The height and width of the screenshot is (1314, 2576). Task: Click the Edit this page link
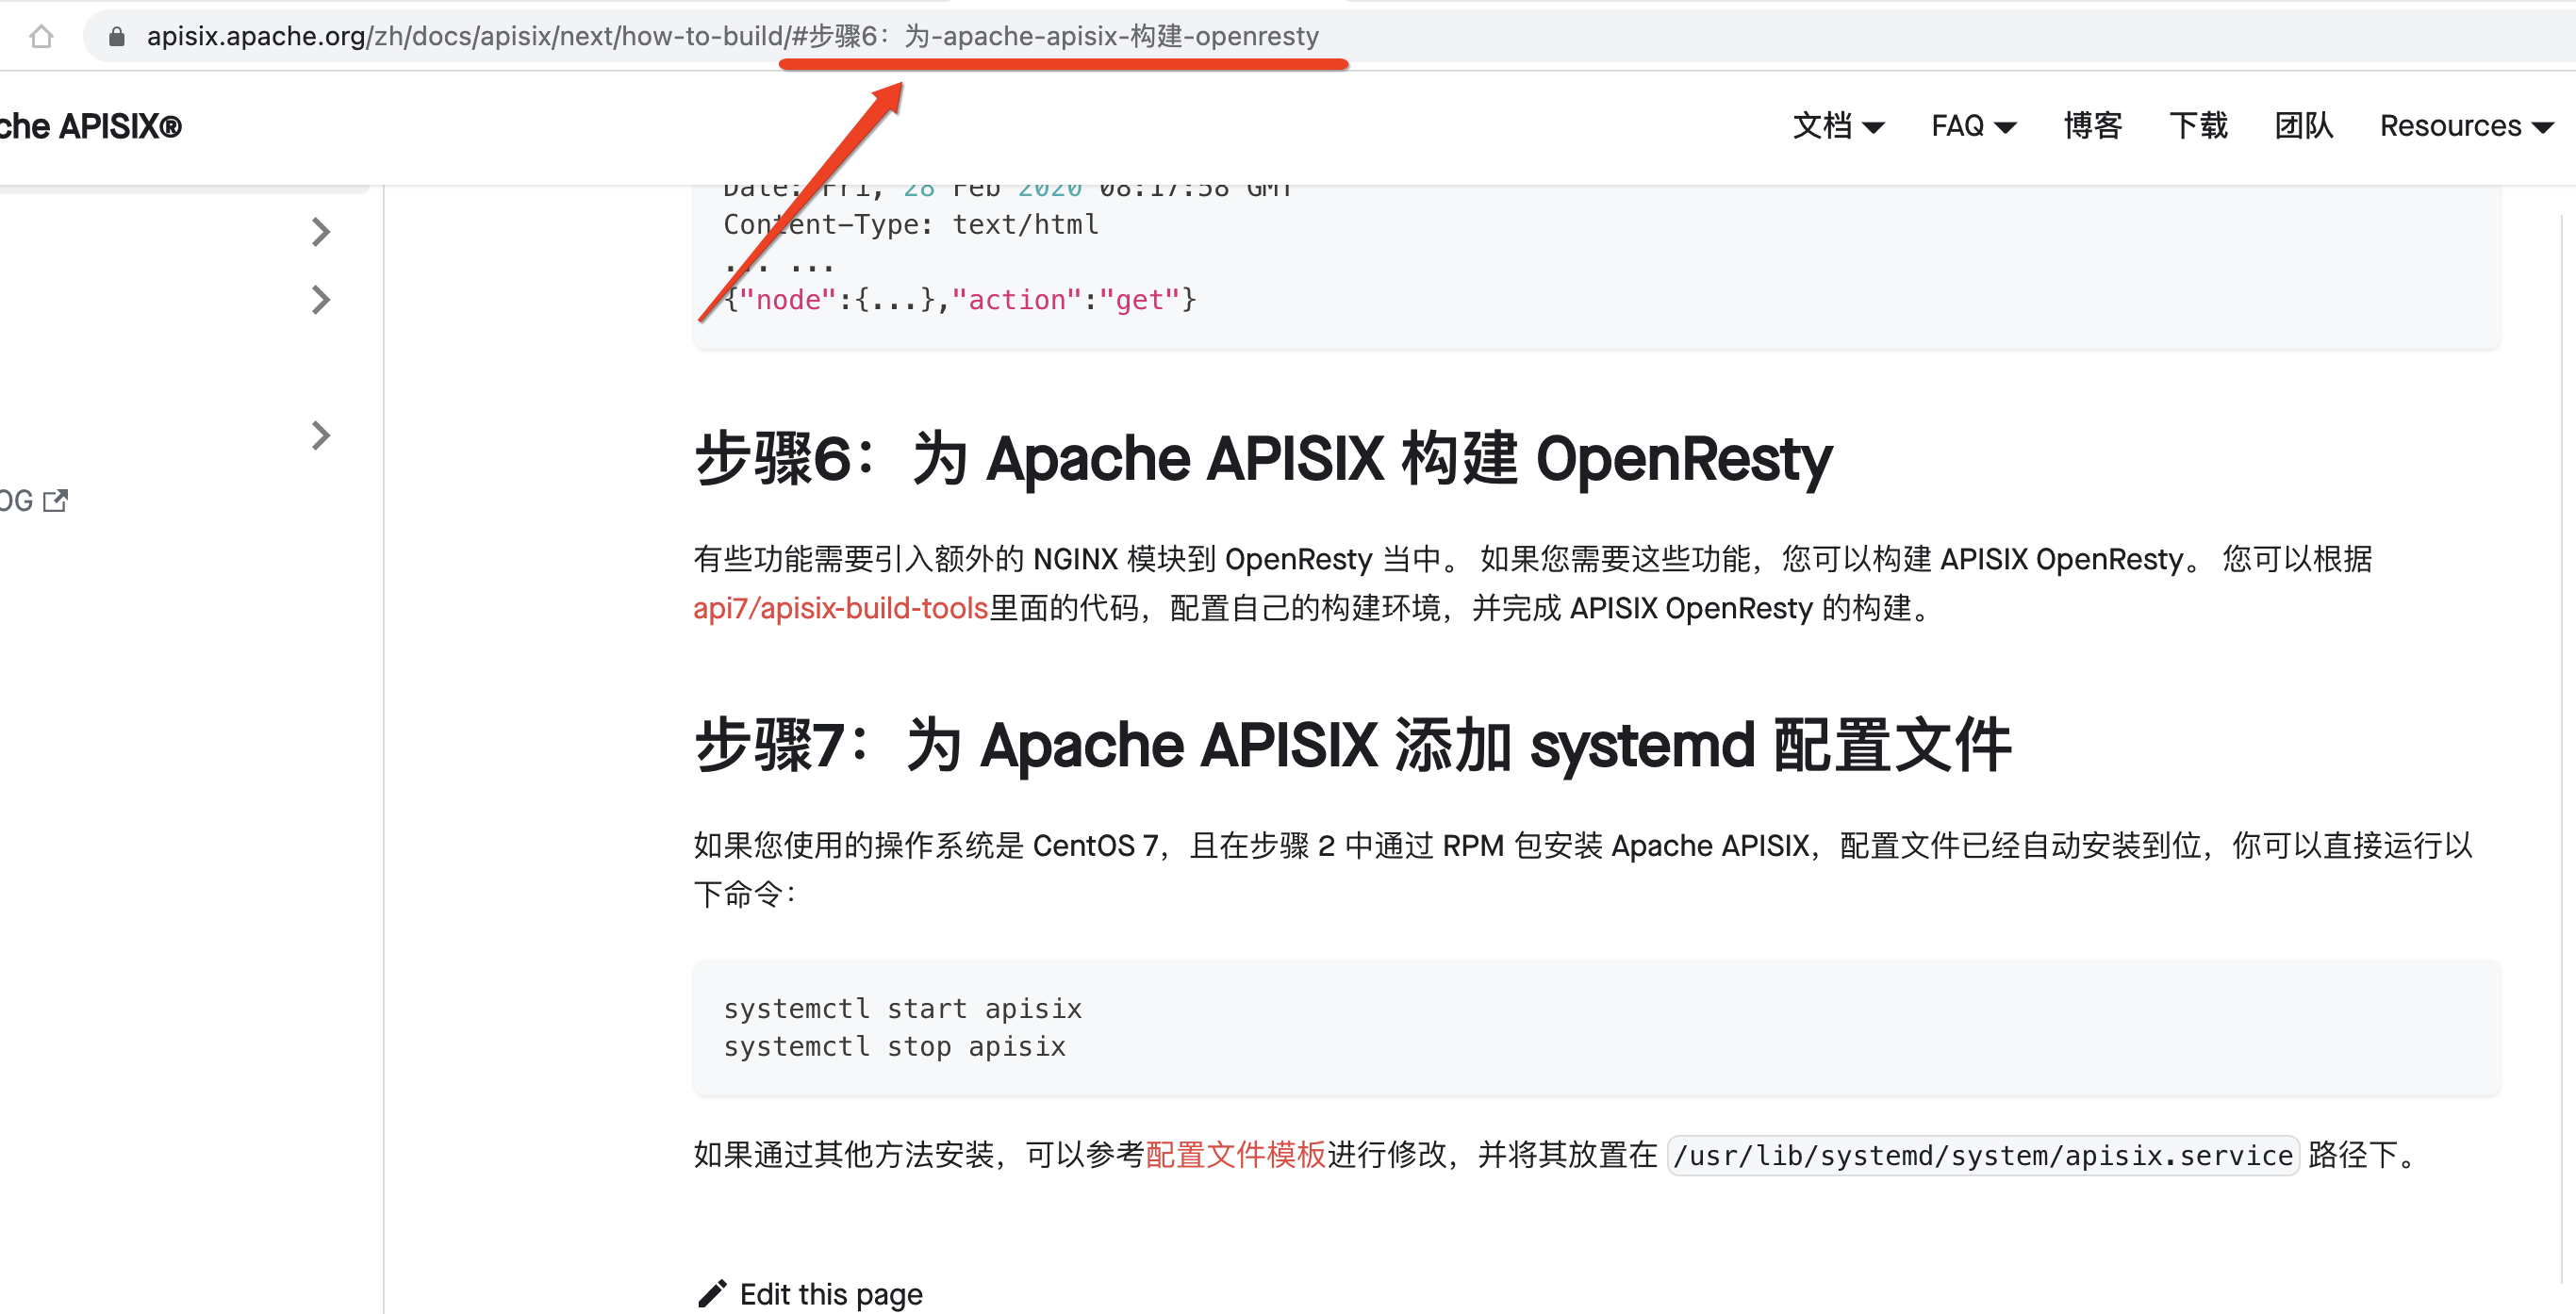[x=830, y=1293]
